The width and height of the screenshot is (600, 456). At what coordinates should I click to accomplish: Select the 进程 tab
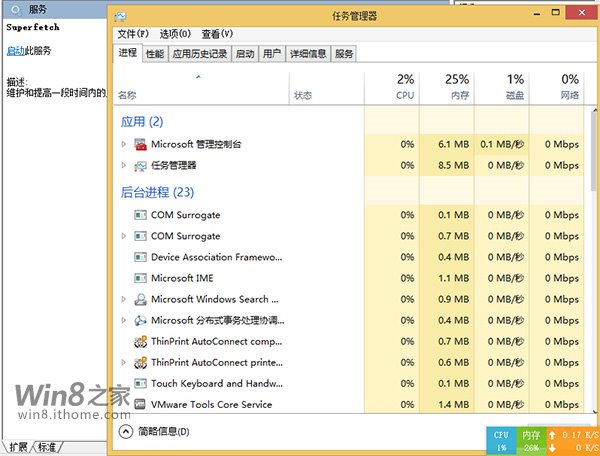pyautogui.click(x=128, y=53)
